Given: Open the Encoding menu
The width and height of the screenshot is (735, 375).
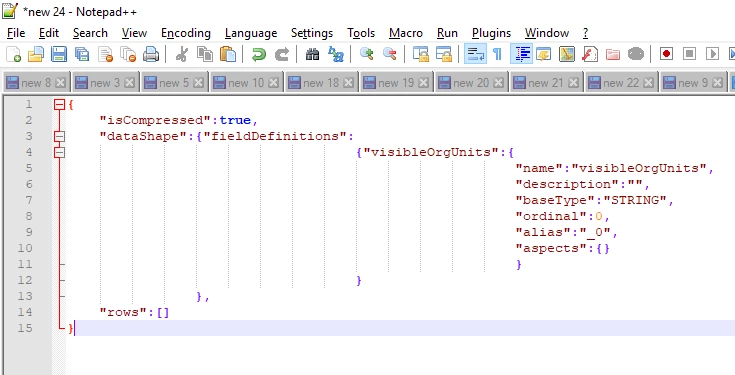Looking at the screenshot, I should 186,33.
